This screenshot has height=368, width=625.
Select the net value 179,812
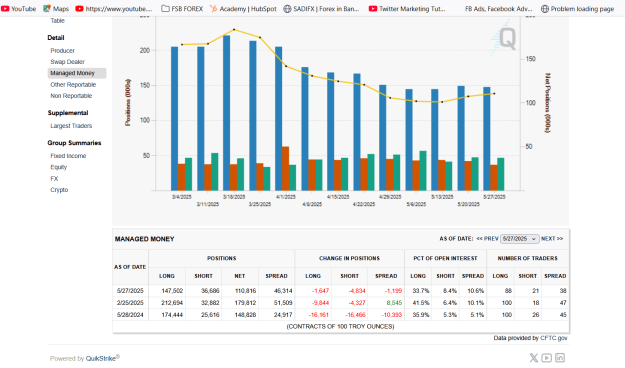click(246, 303)
